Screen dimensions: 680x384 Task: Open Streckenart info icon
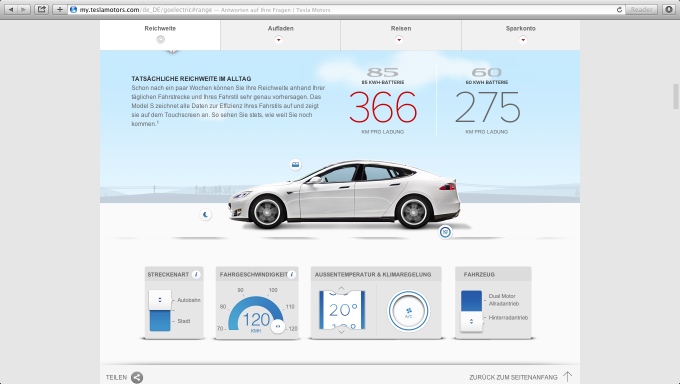pos(196,274)
